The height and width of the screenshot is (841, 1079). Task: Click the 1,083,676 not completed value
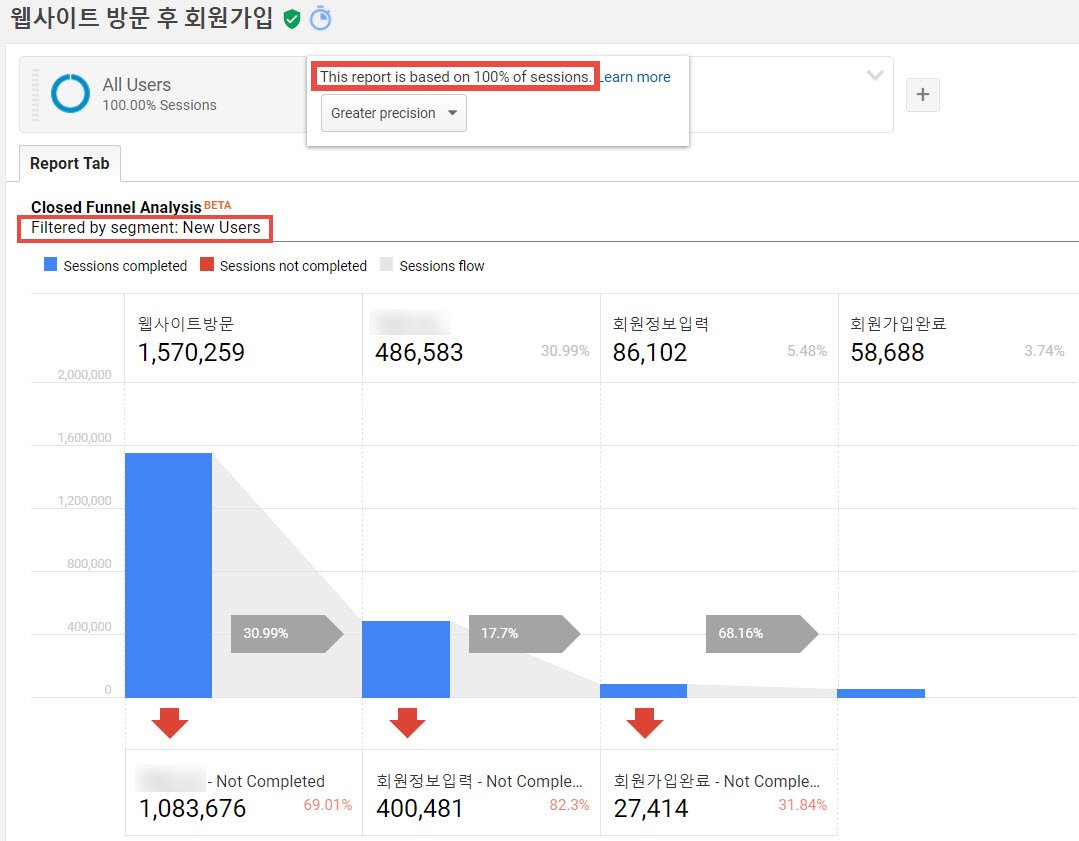coord(192,809)
